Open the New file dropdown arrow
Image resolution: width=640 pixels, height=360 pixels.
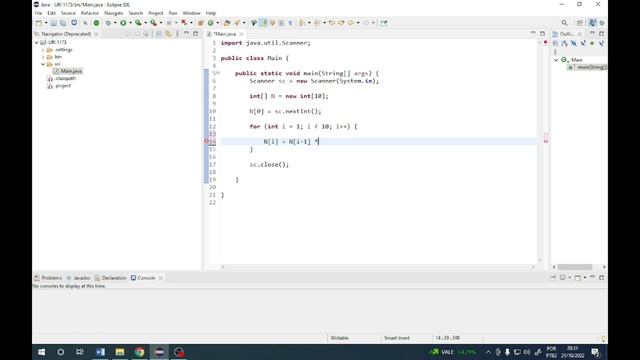[x=46, y=23]
